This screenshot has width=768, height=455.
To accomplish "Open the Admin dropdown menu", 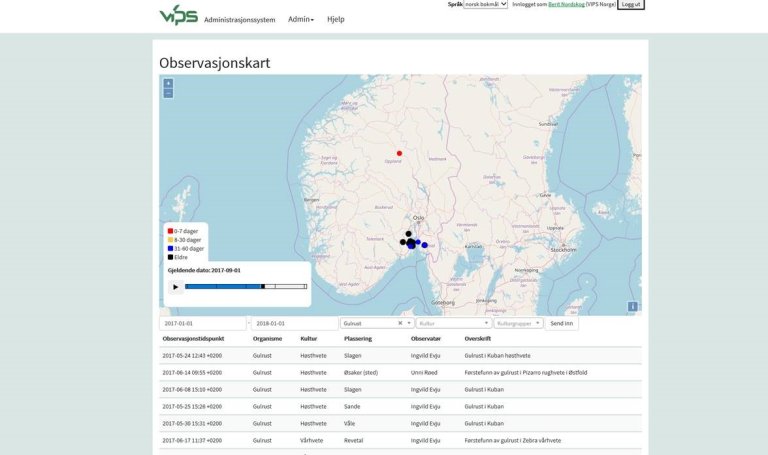I will (301, 19).
